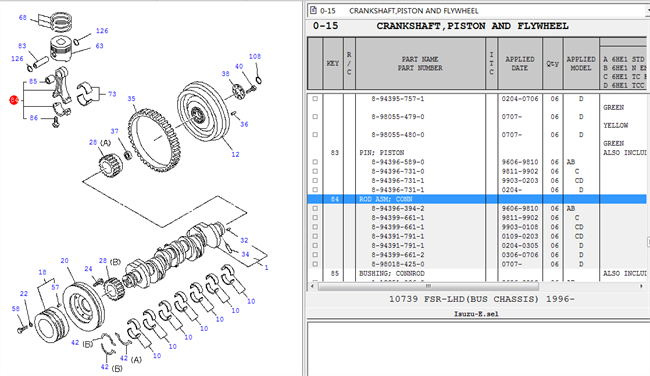650x376 pixels.
Task: Tick checkbox for part 8-98055-479-0
Action: click(x=315, y=116)
